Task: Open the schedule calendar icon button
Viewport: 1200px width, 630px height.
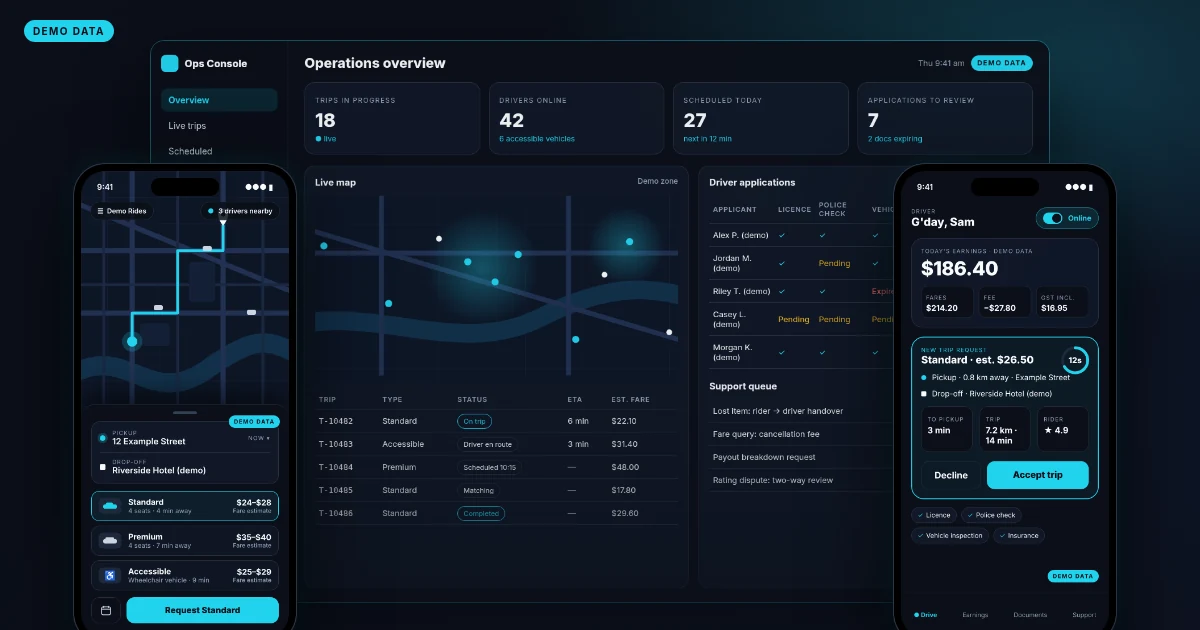Action: 106,610
